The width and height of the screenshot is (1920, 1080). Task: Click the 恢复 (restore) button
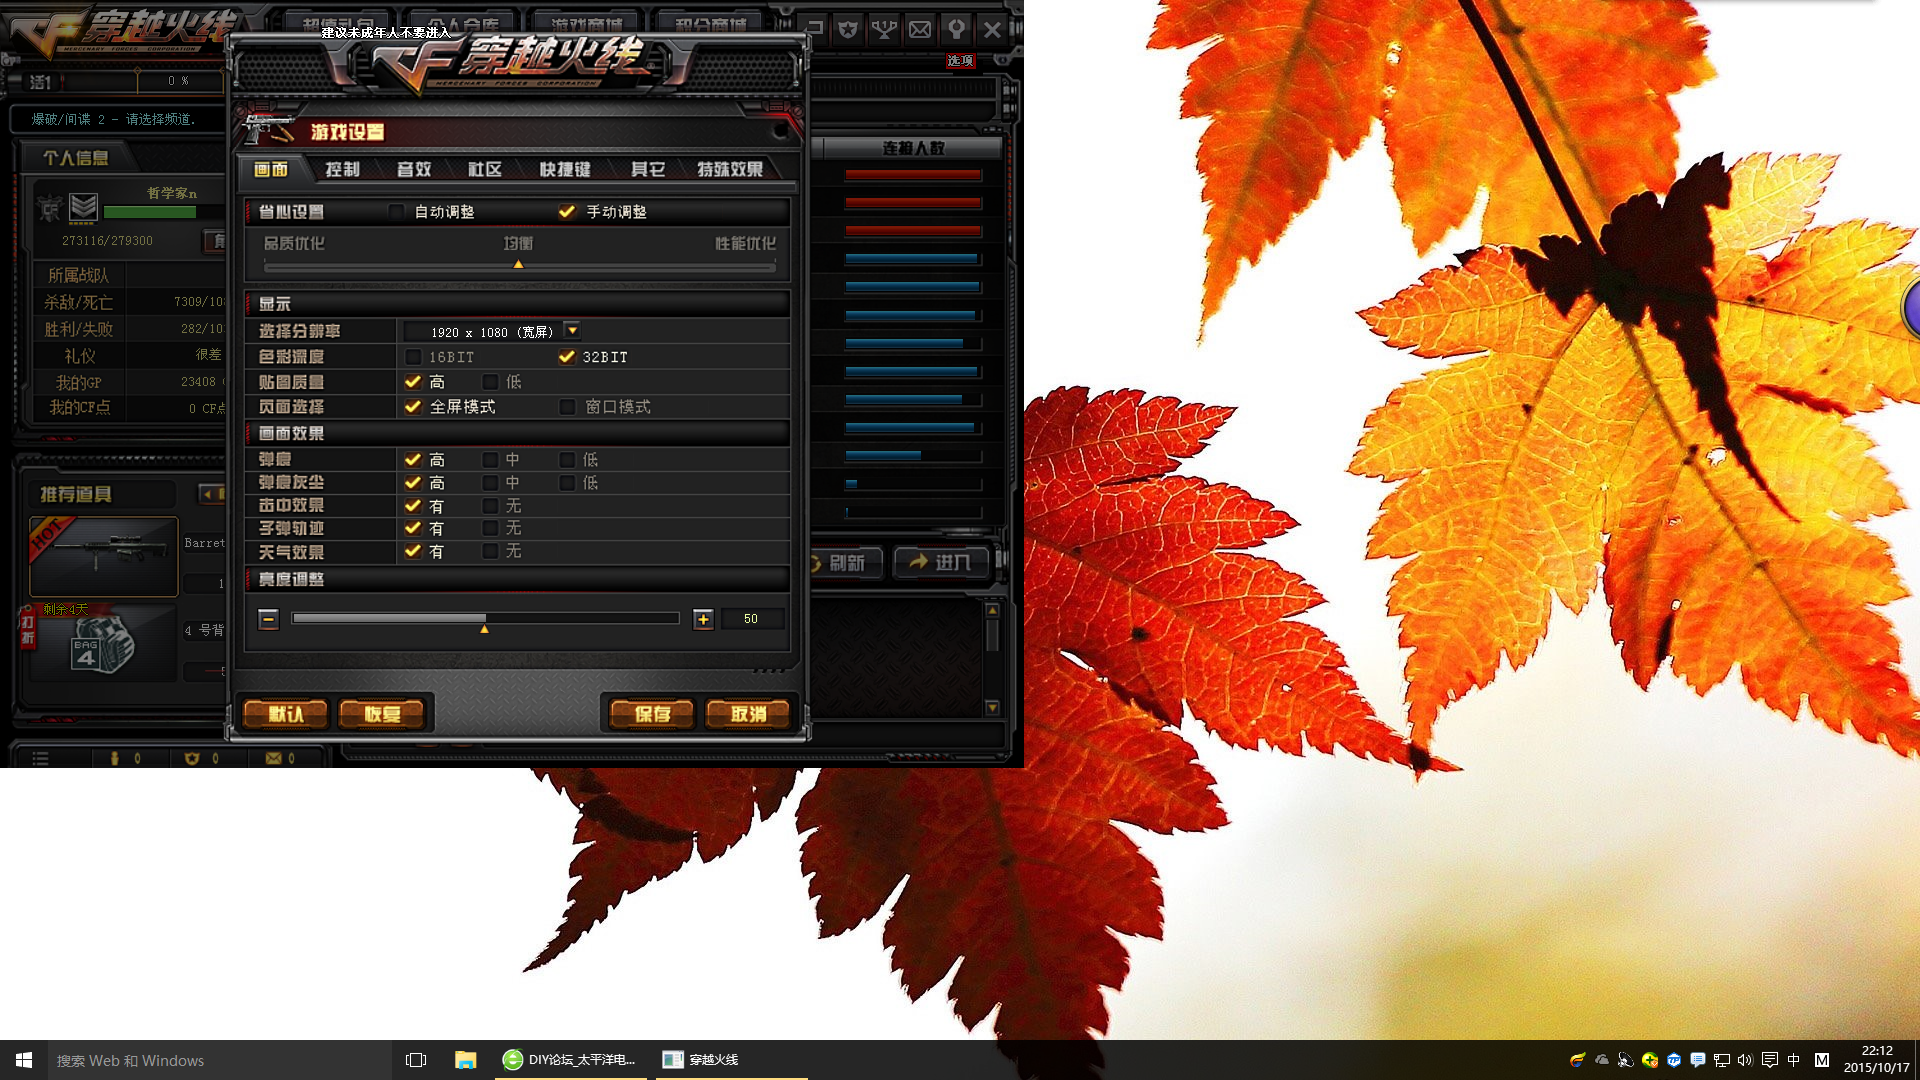[x=382, y=714]
